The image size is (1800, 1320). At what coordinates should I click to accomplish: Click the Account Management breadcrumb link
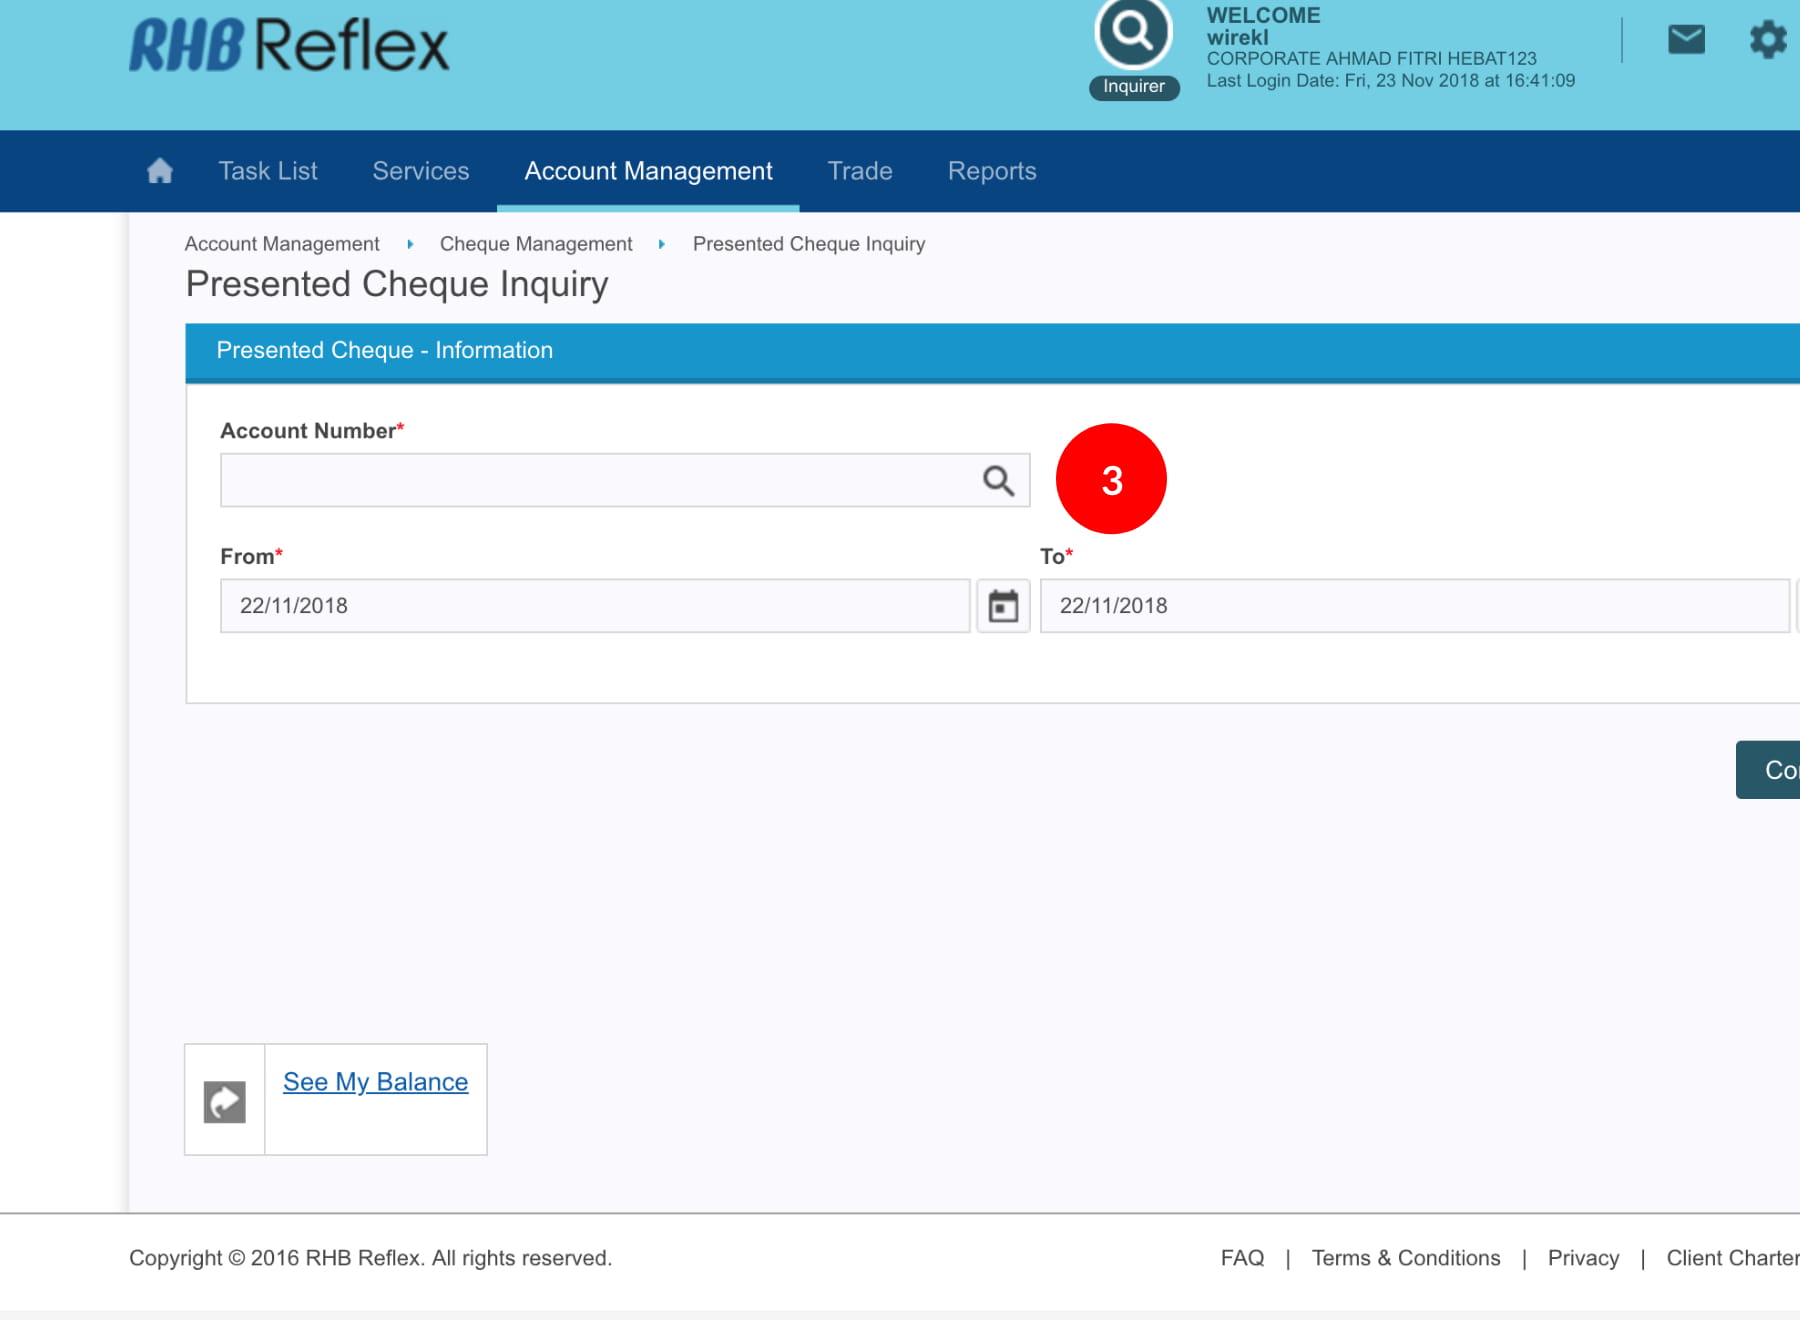point(282,244)
